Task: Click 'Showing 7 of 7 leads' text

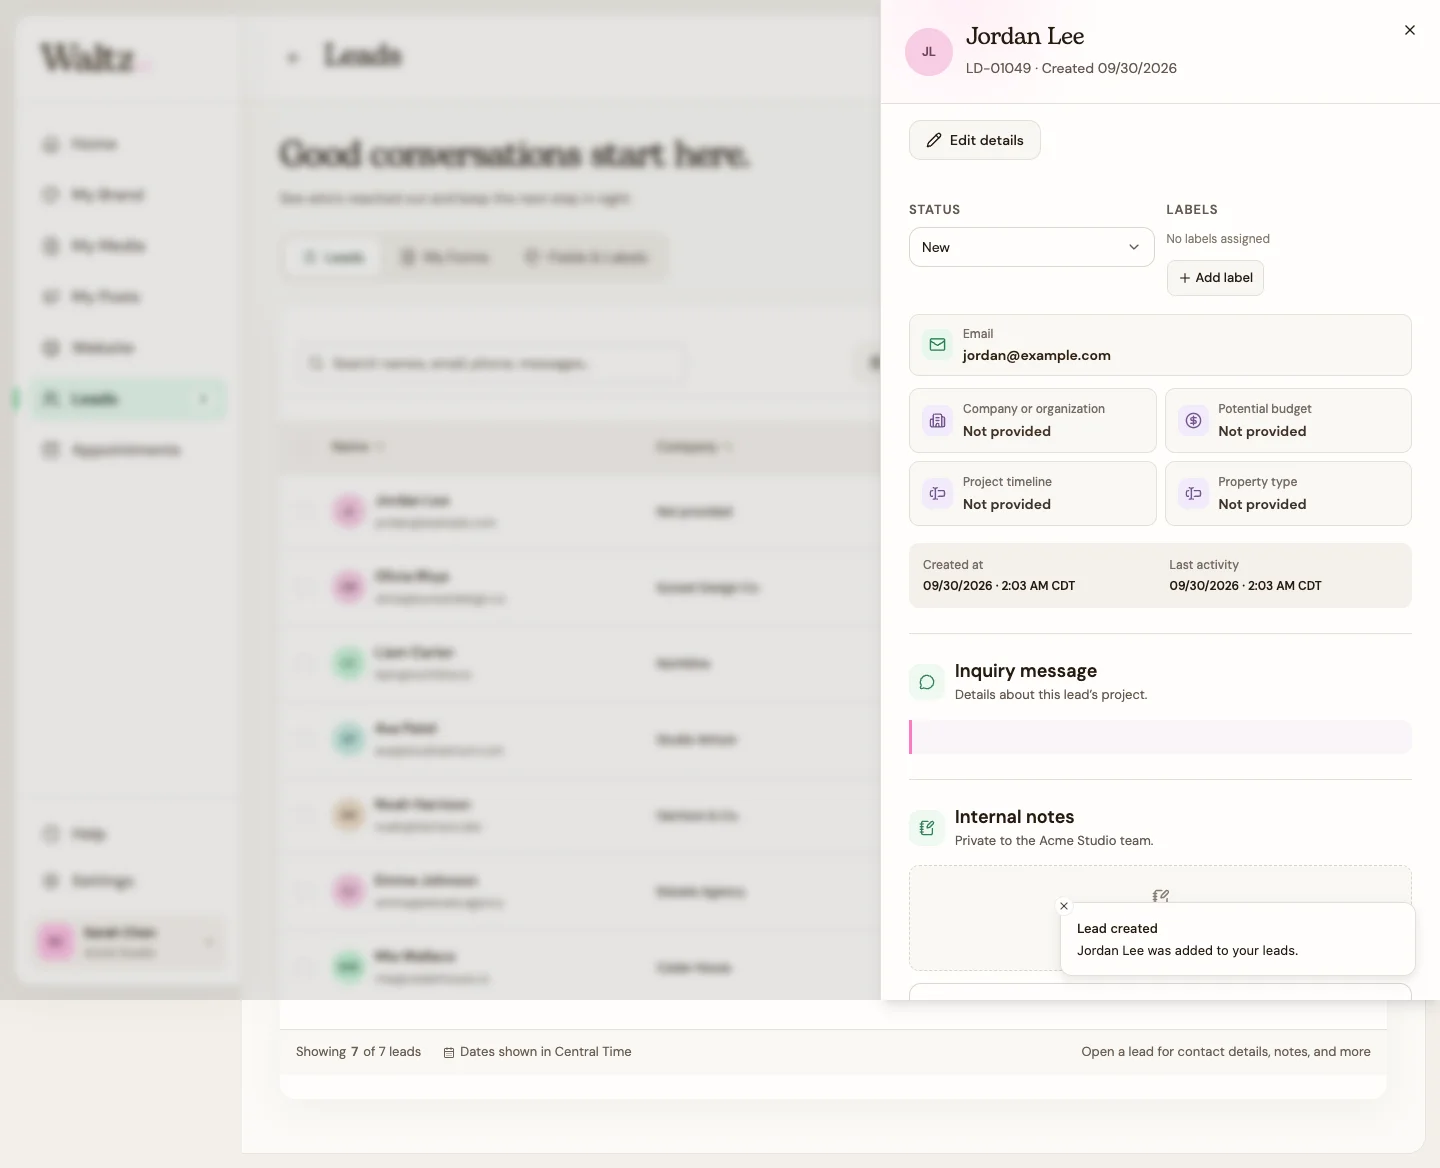Action: point(358,1052)
